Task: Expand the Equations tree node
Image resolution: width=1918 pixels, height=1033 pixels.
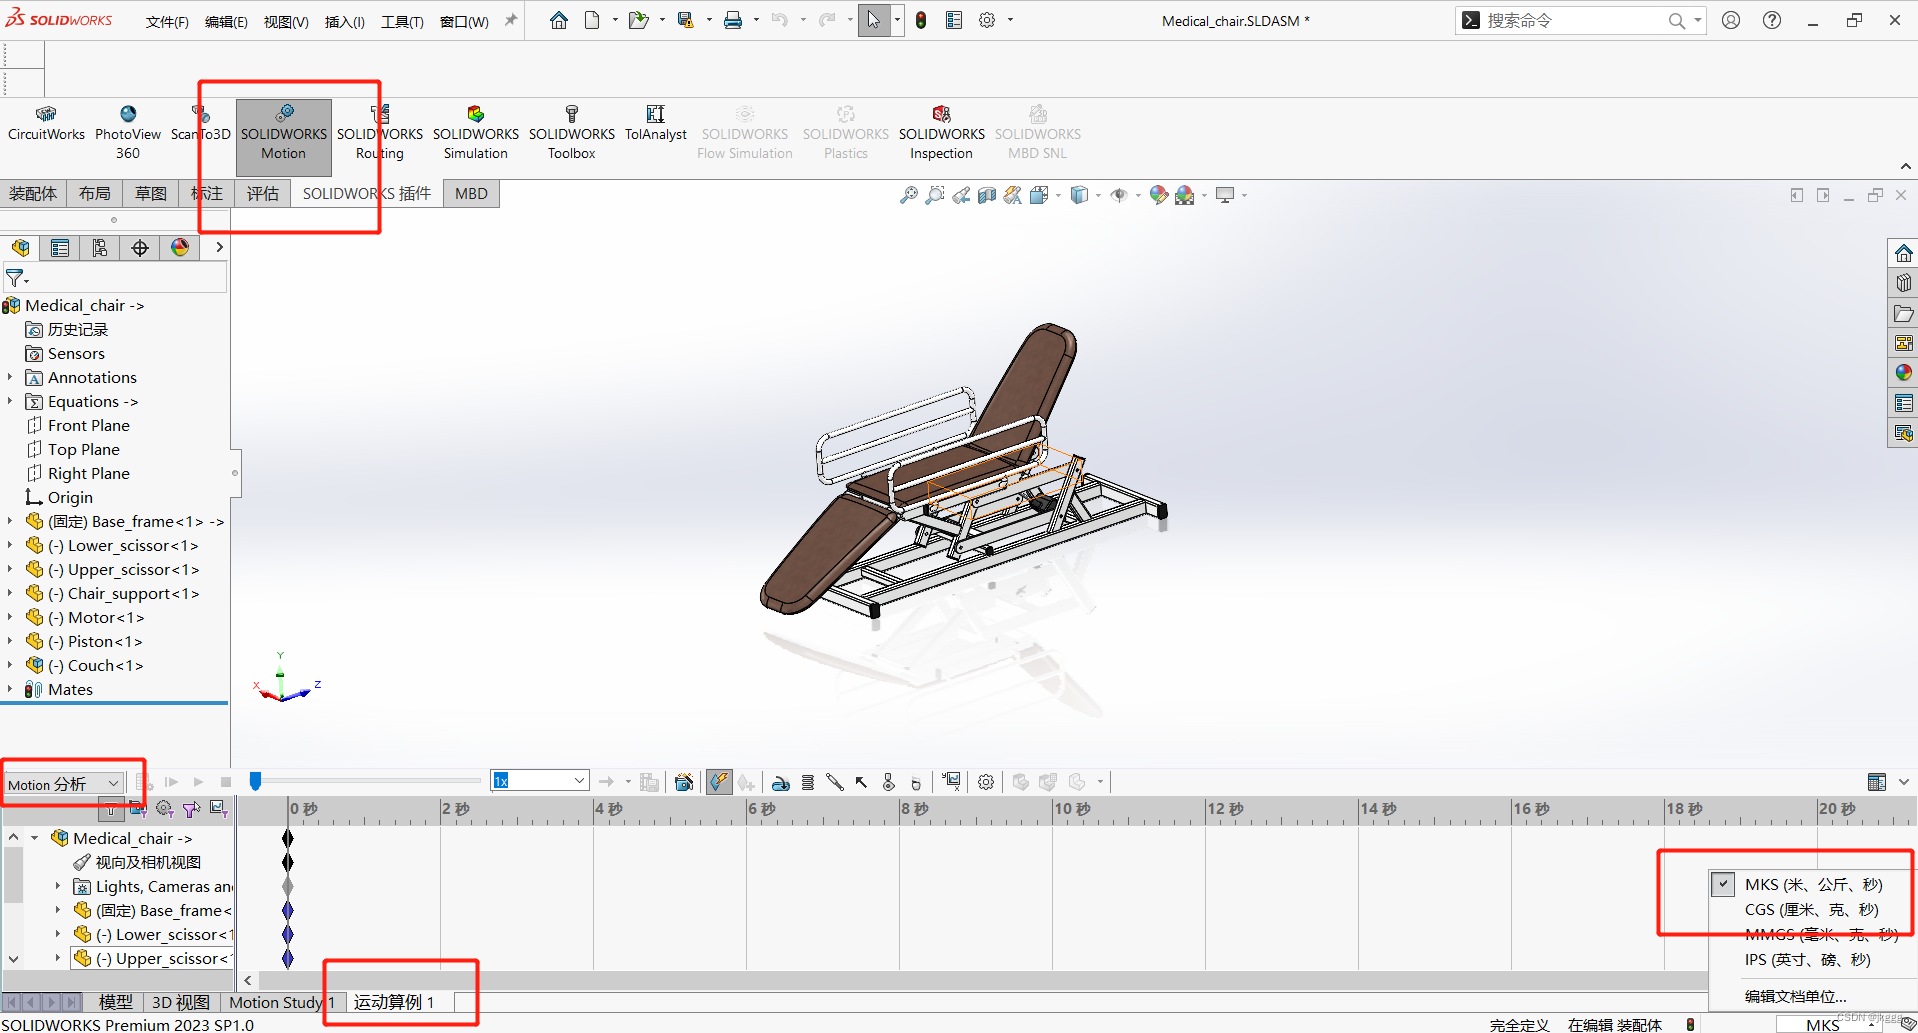Action: pos(10,401)
